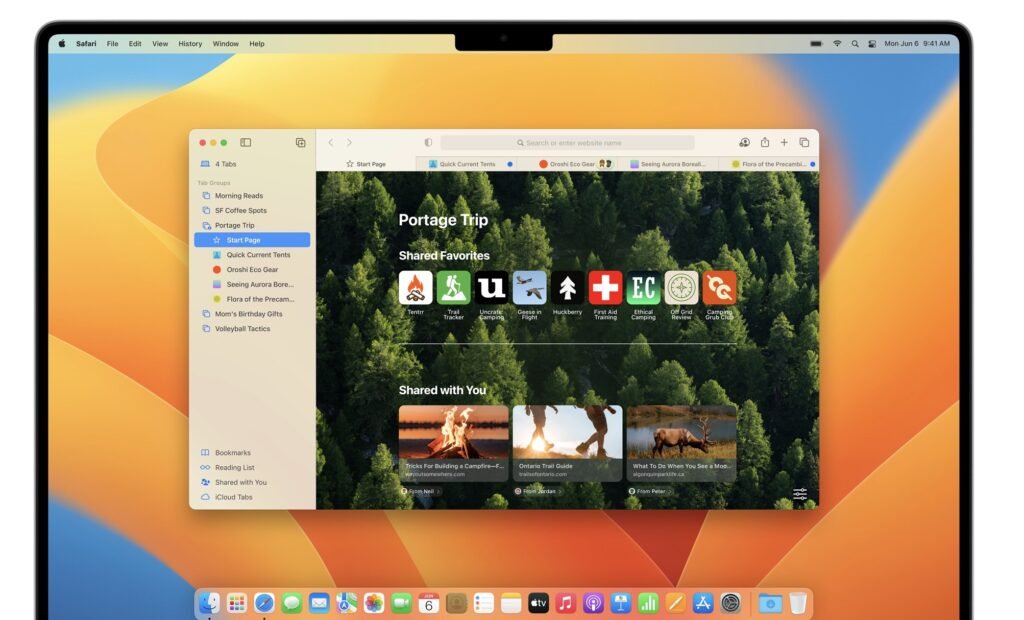Switch to Quick Current Tents tab
The width and height of the screenshot is (1024, 620).
tap(468, 164)
